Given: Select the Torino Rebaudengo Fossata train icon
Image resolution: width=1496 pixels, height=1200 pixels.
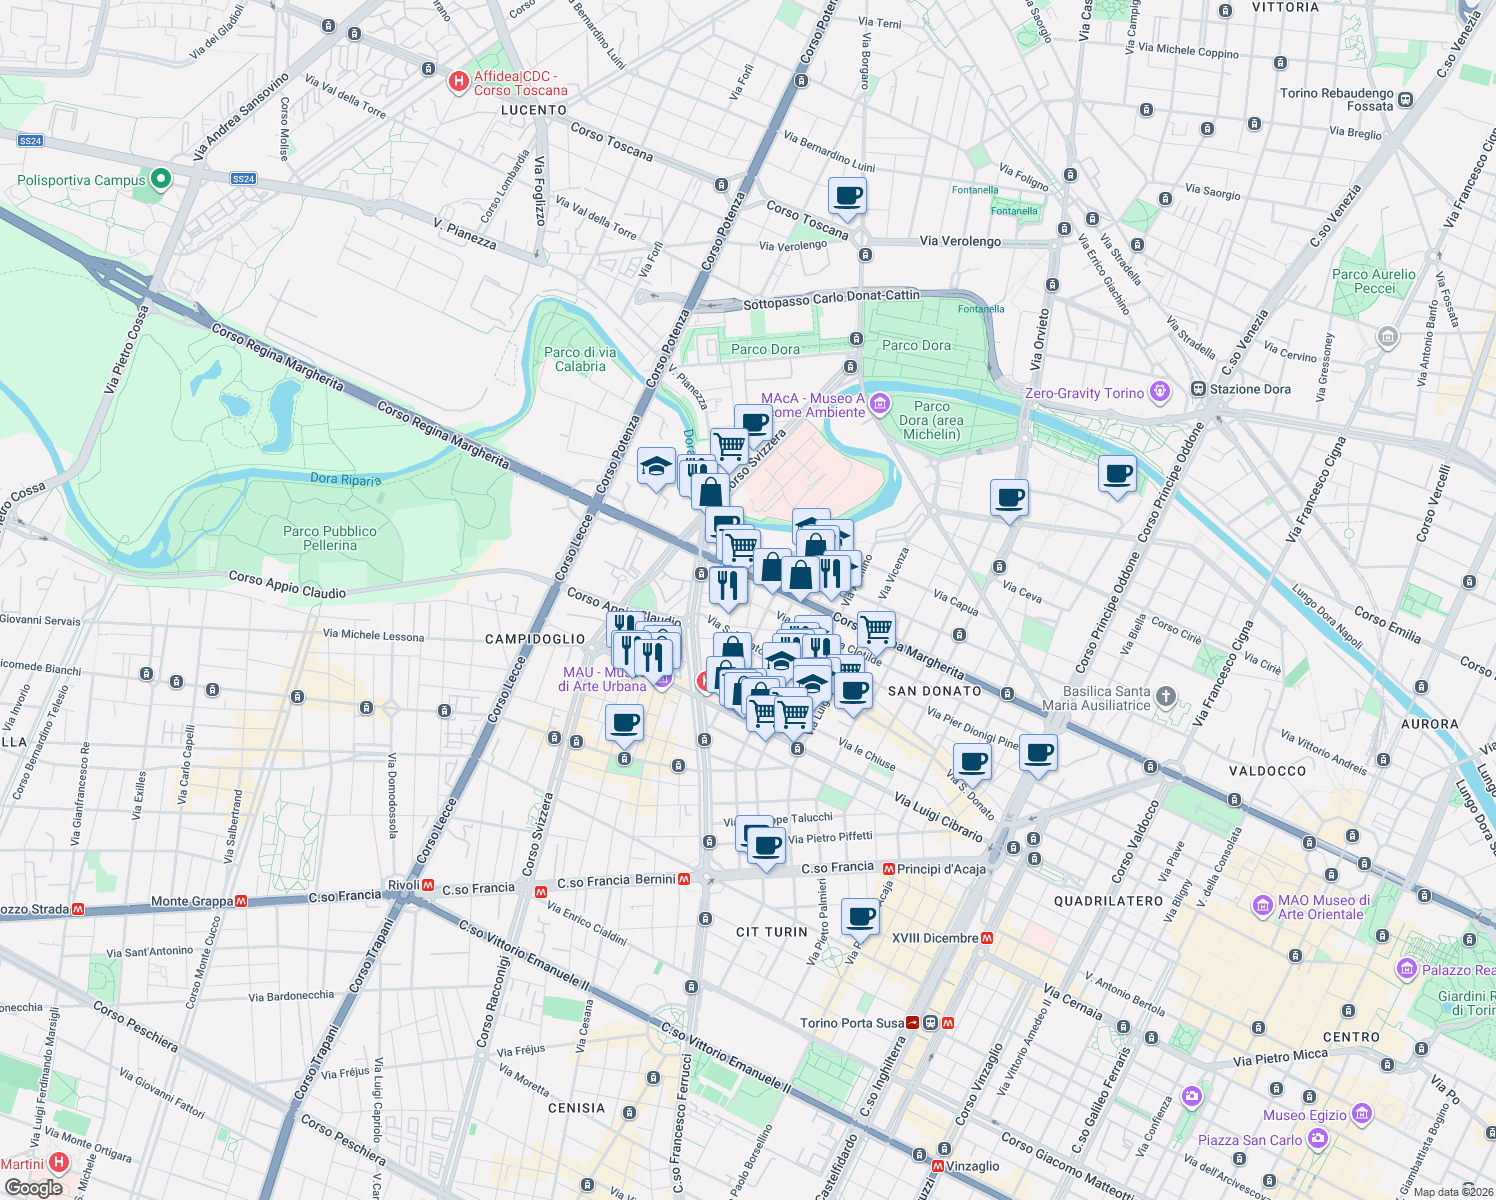Looking at the screenshot, I should coord(1405,99).
